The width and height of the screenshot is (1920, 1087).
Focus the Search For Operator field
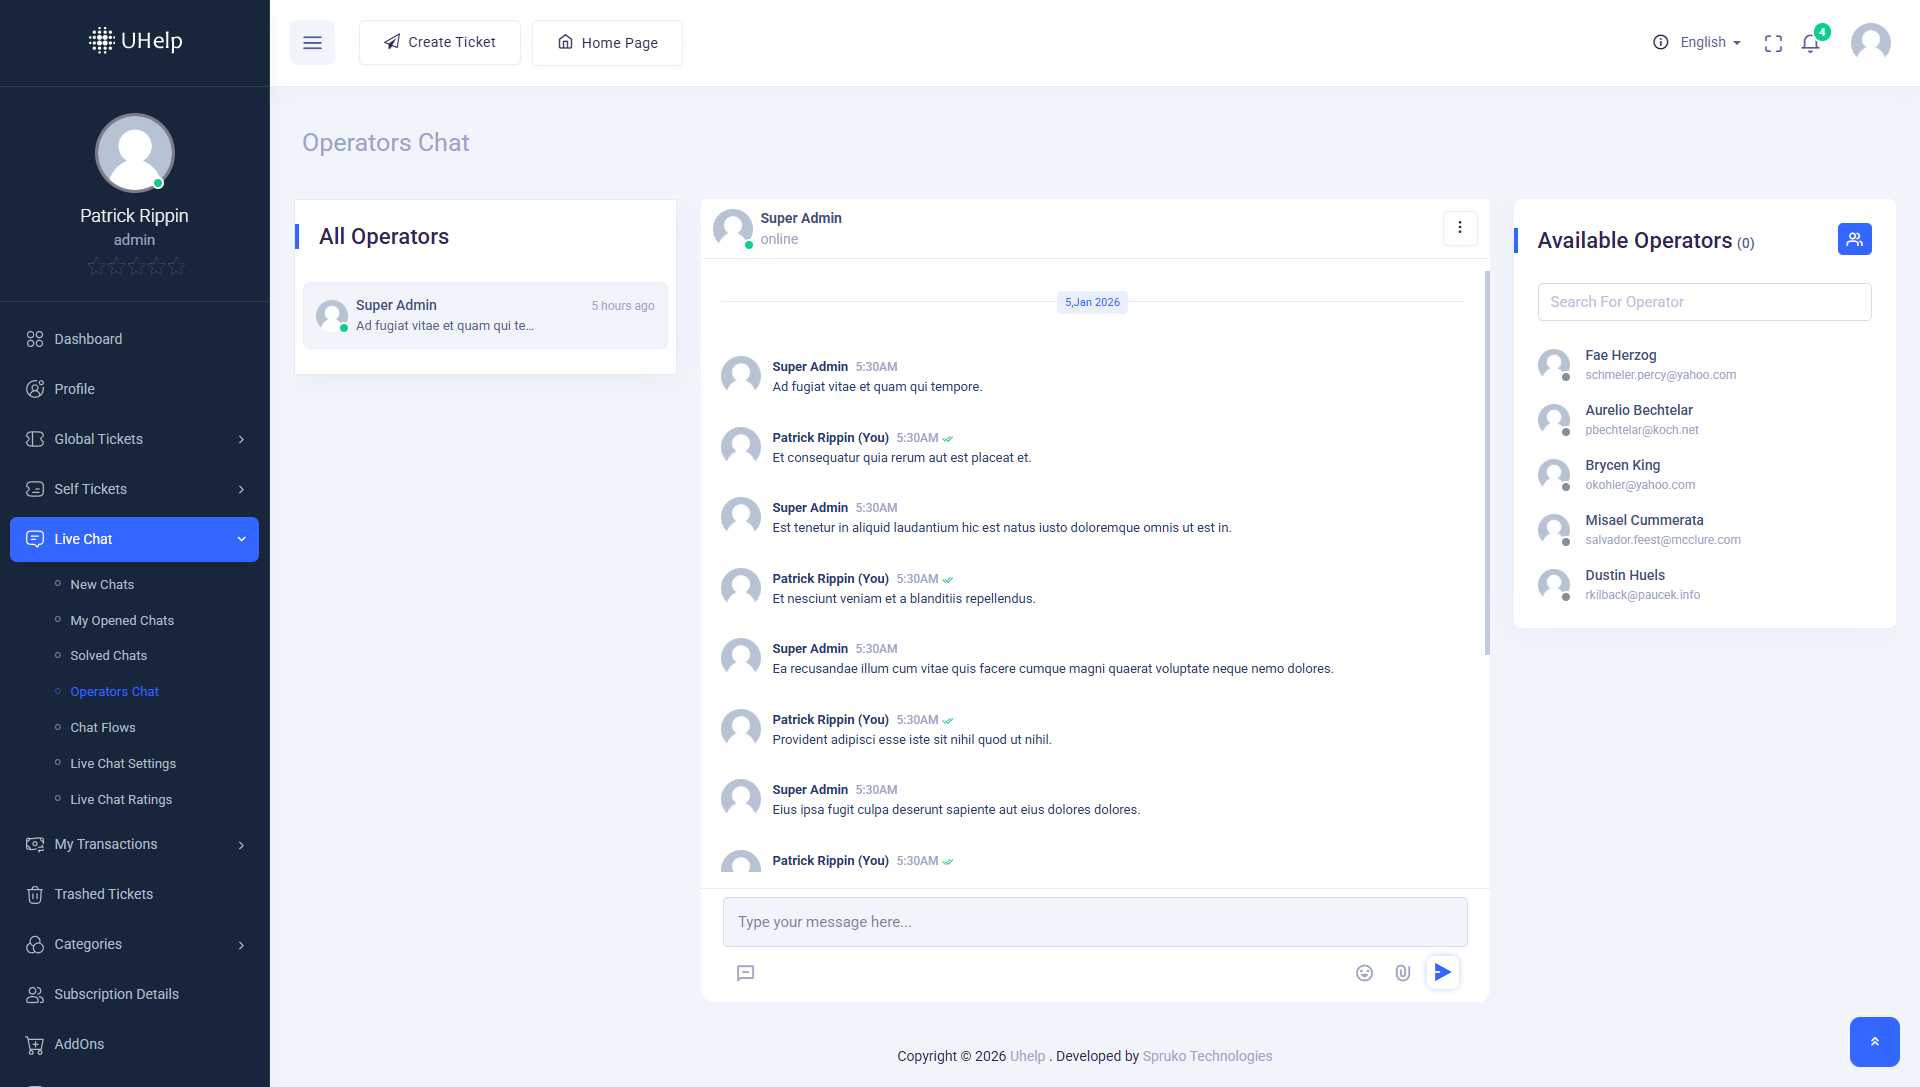(x=1704, y=302)
